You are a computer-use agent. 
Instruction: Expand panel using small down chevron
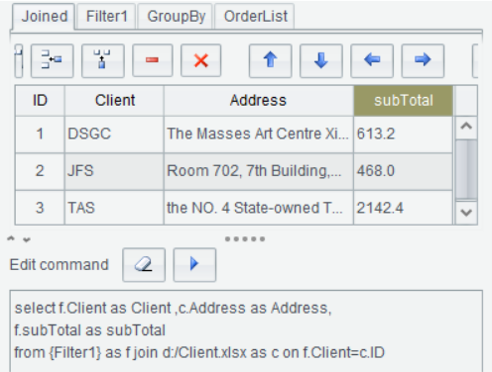pos(27,240)
